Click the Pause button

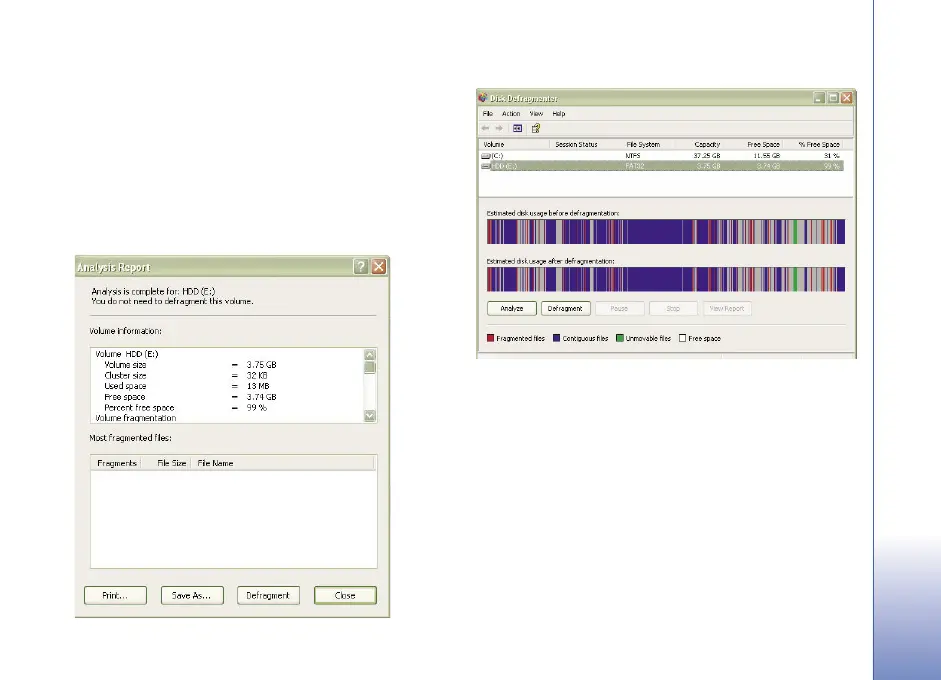(619, 308)
